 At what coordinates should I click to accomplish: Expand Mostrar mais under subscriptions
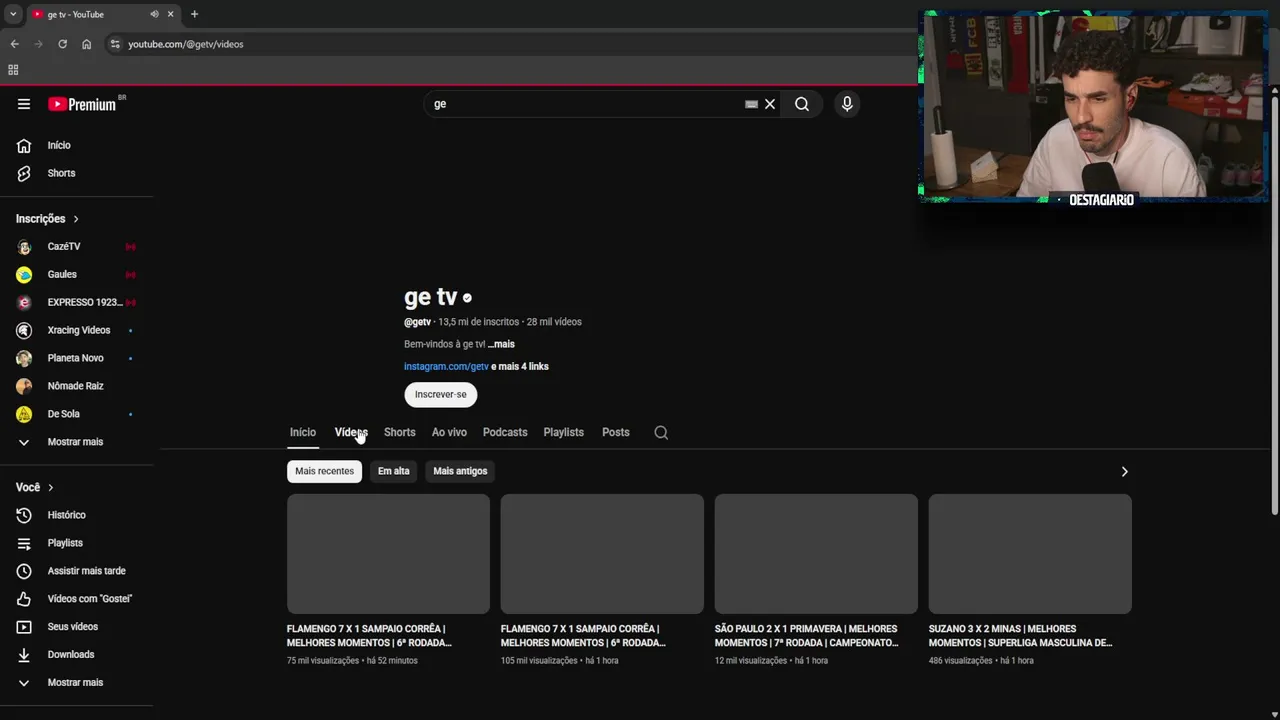pos(77,442)
